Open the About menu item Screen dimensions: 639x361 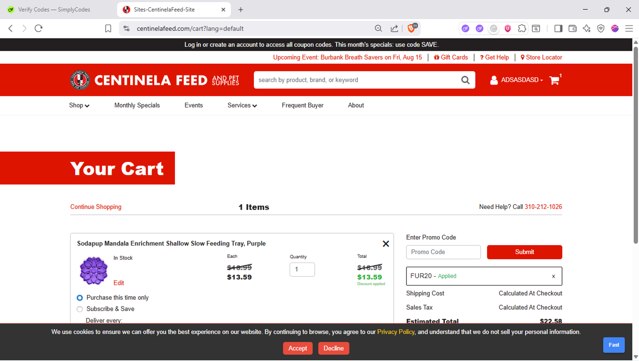tap(356, 106)
